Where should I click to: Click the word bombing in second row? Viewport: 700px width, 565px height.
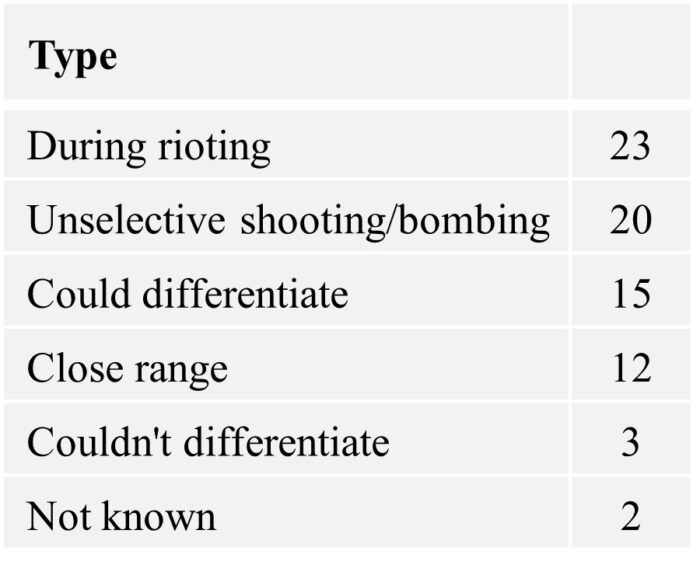pyautogui.click(x=474, y=220)
